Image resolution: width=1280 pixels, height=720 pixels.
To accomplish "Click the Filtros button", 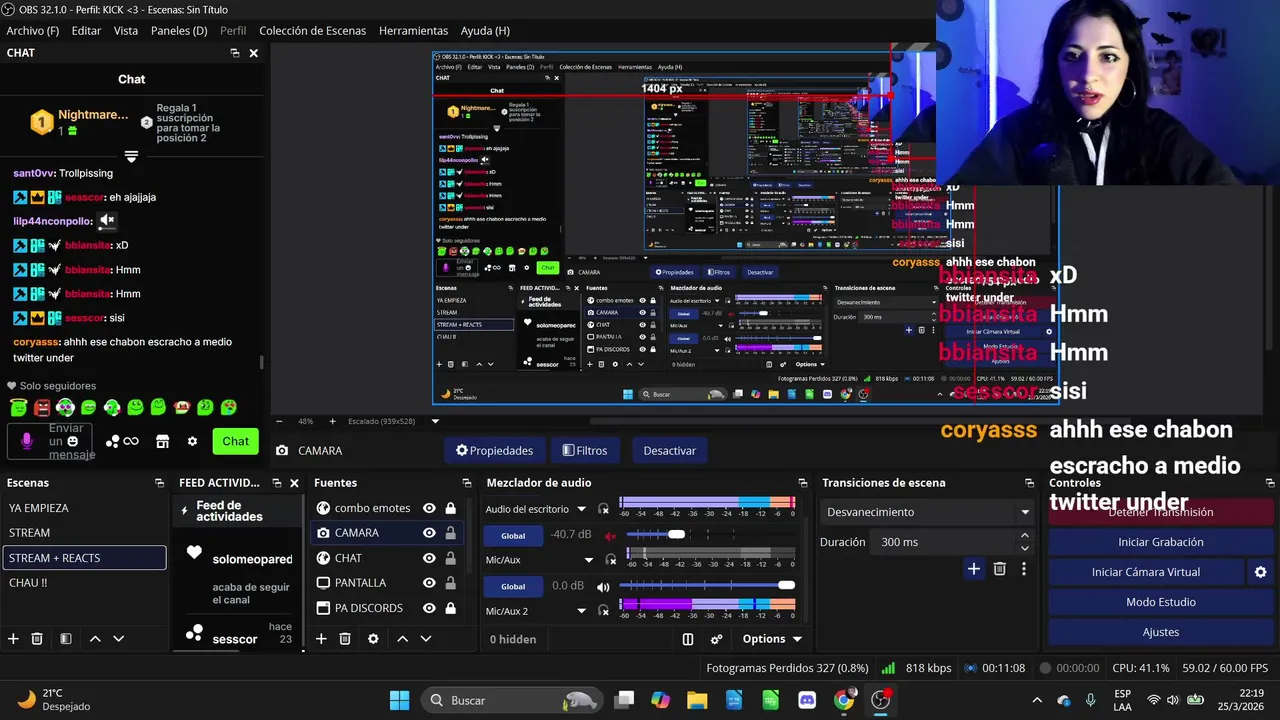I will [x=585, y=451].
